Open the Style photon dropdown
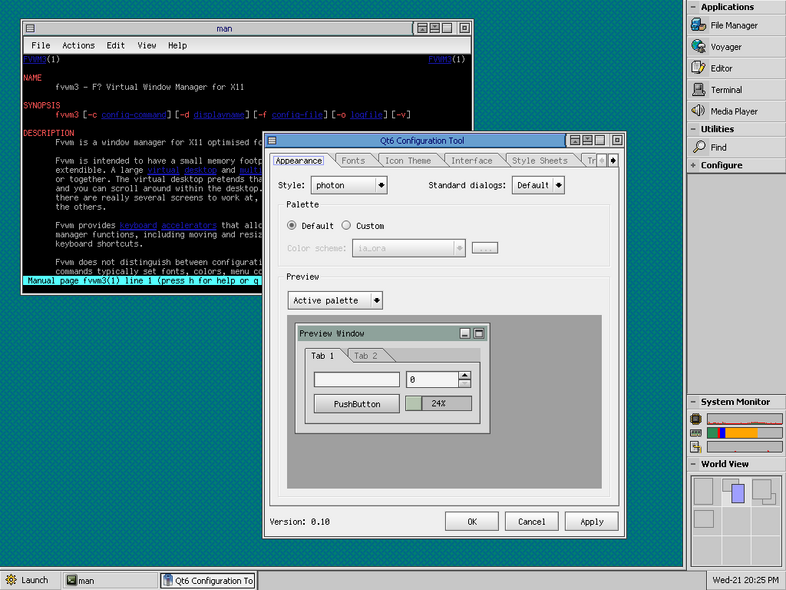This screenshot has height=590, width=786. [349, 185]
